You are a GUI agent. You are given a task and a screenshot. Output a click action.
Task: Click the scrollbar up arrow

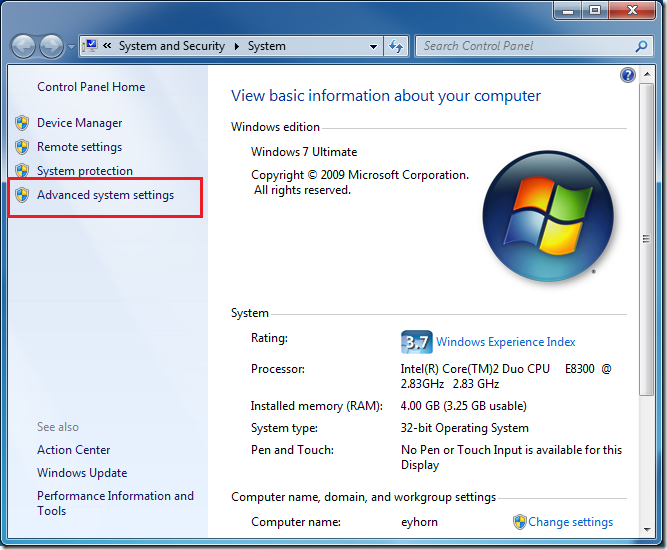[647, 74]
